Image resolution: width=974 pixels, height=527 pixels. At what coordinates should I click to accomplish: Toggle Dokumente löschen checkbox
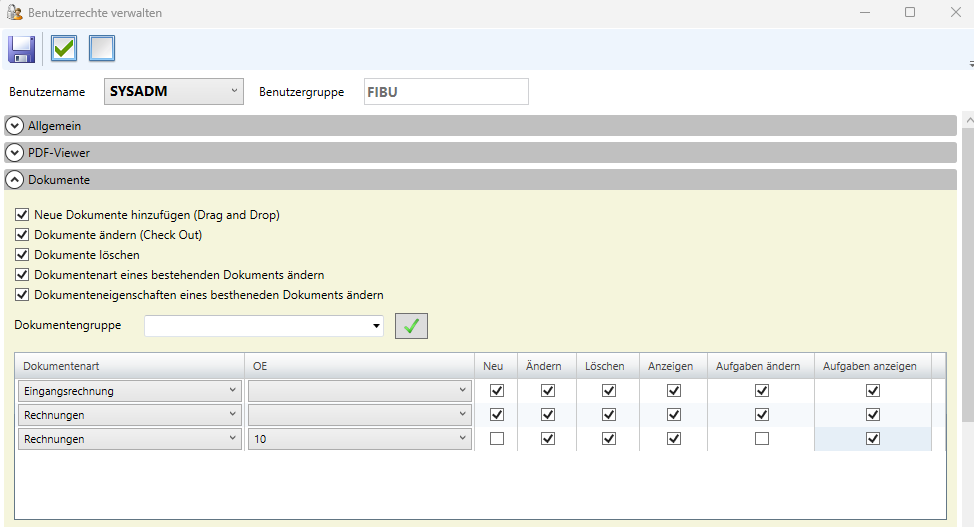[x=22, y=255]
